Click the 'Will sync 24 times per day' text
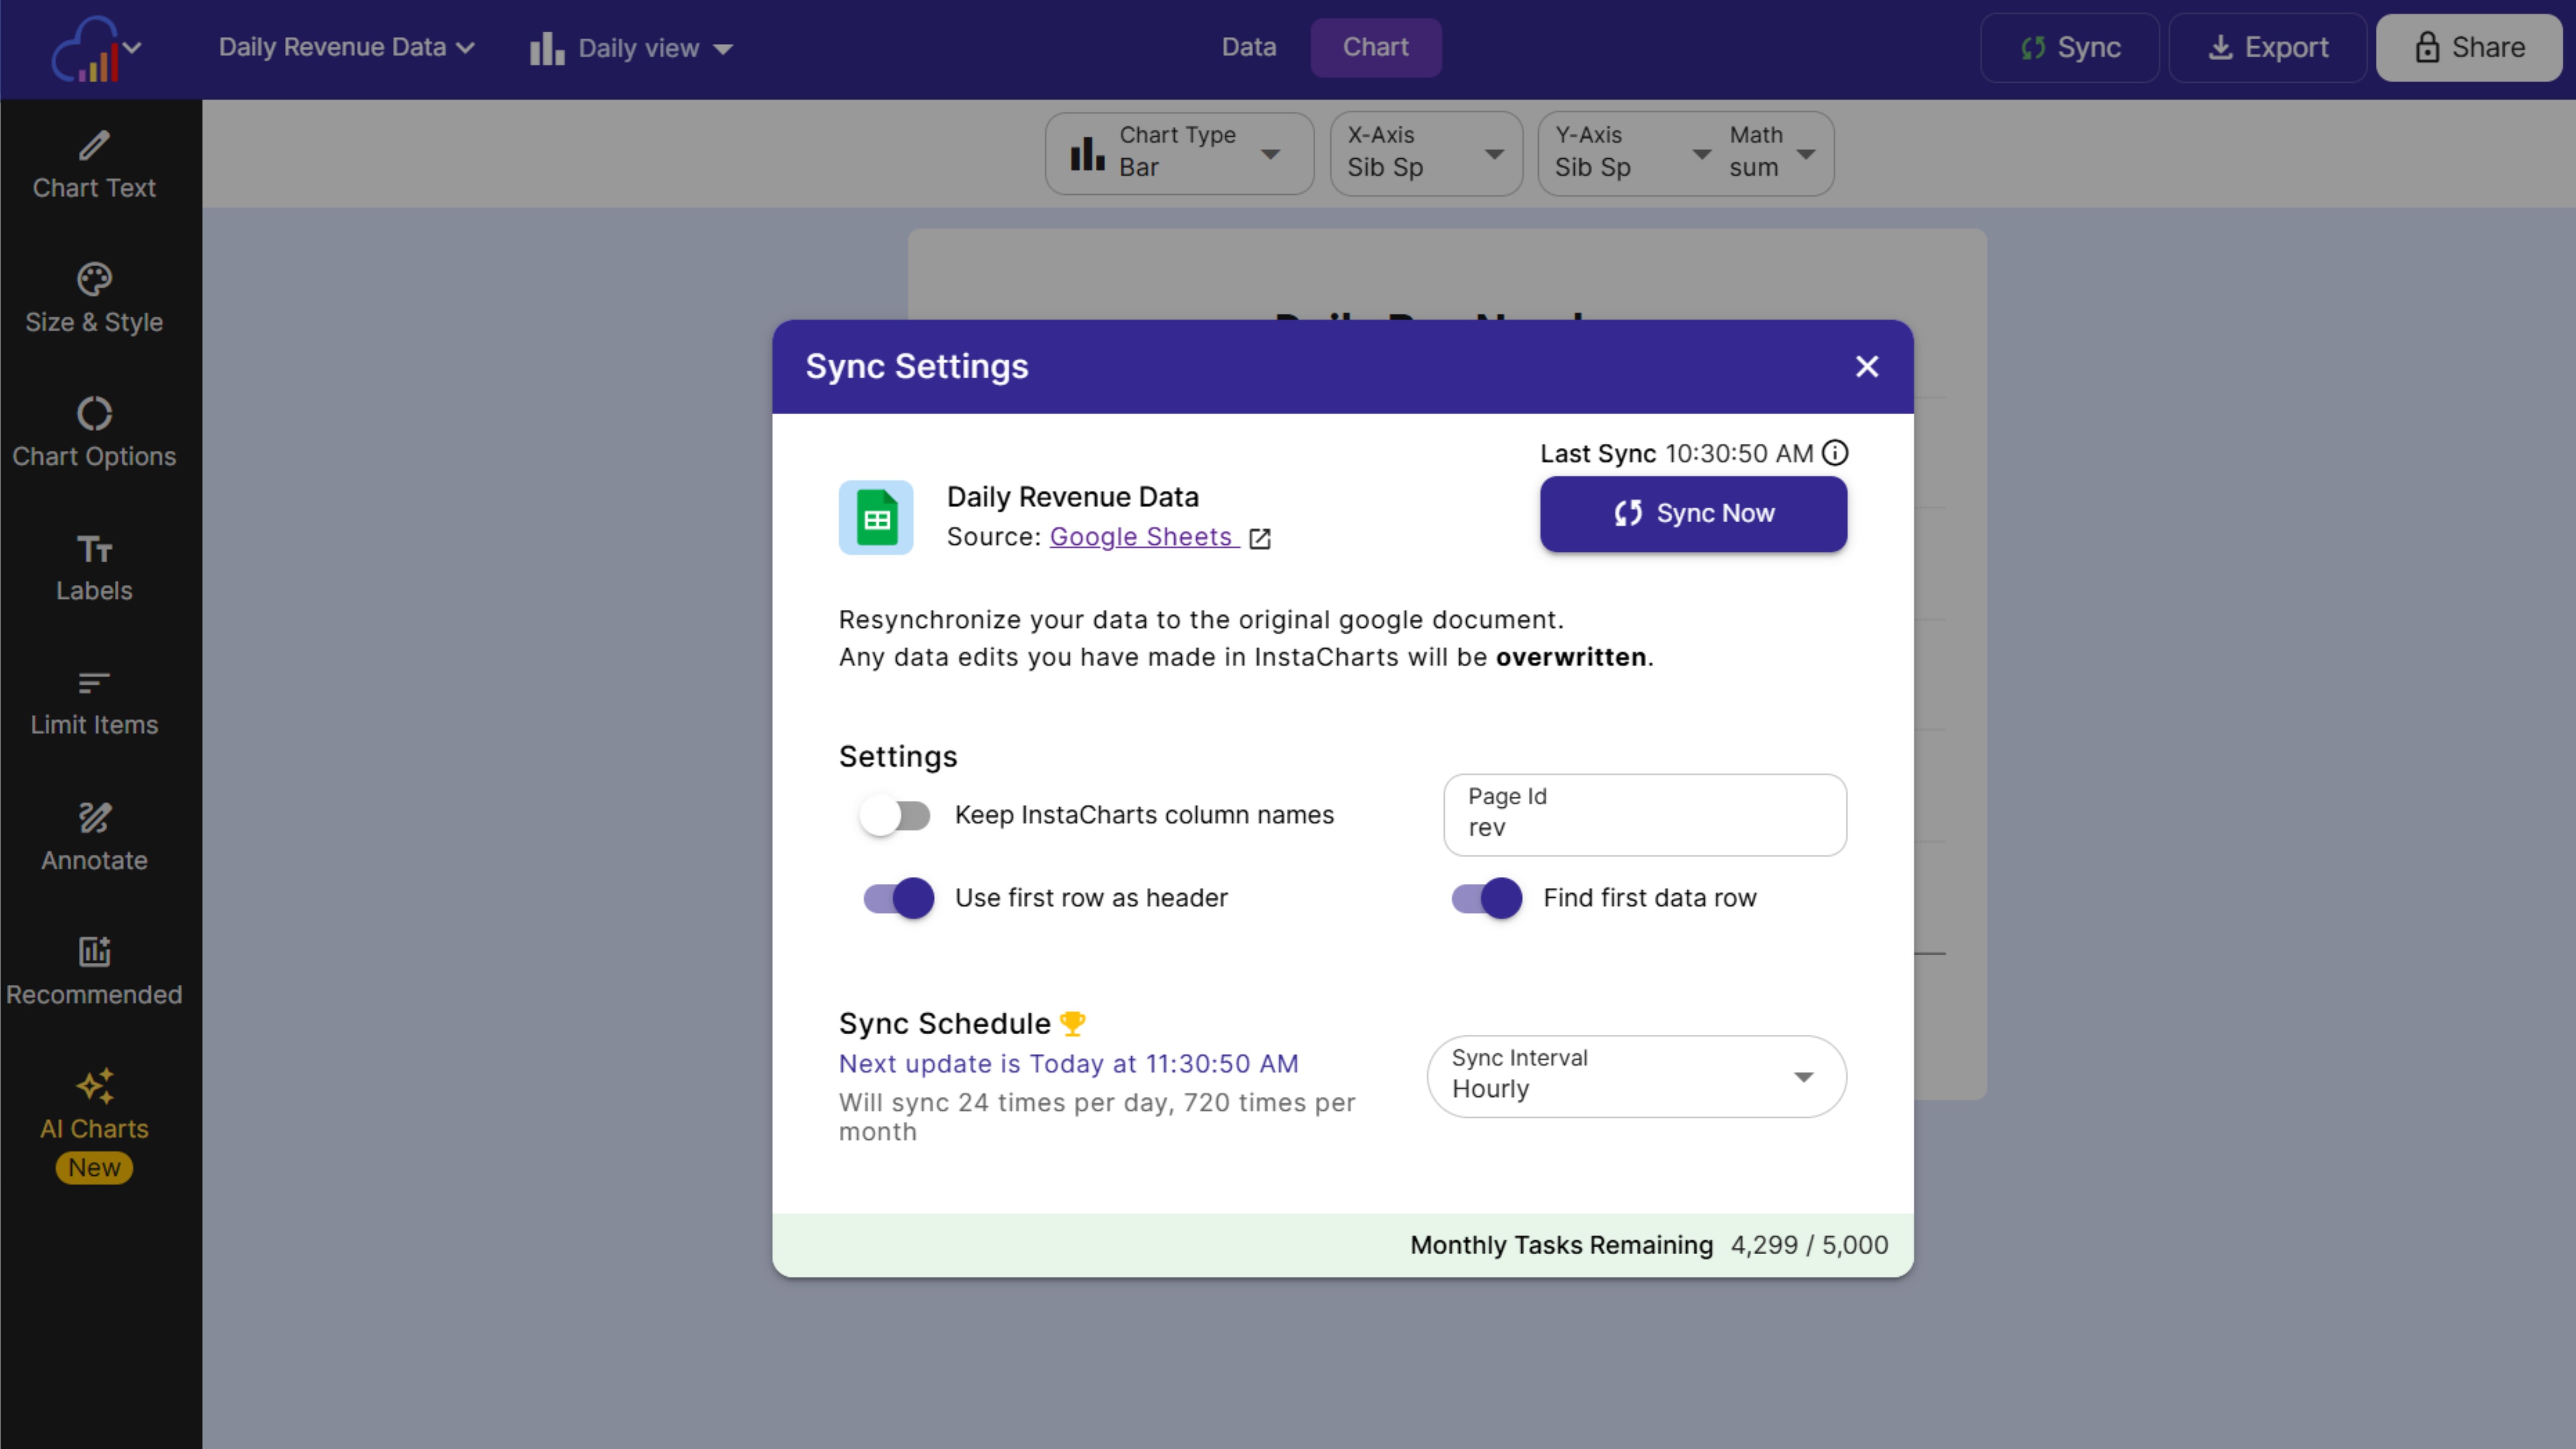Image resolution: width=2576 pixels, height=1449 pixels. click(x=1097, y=1116)
